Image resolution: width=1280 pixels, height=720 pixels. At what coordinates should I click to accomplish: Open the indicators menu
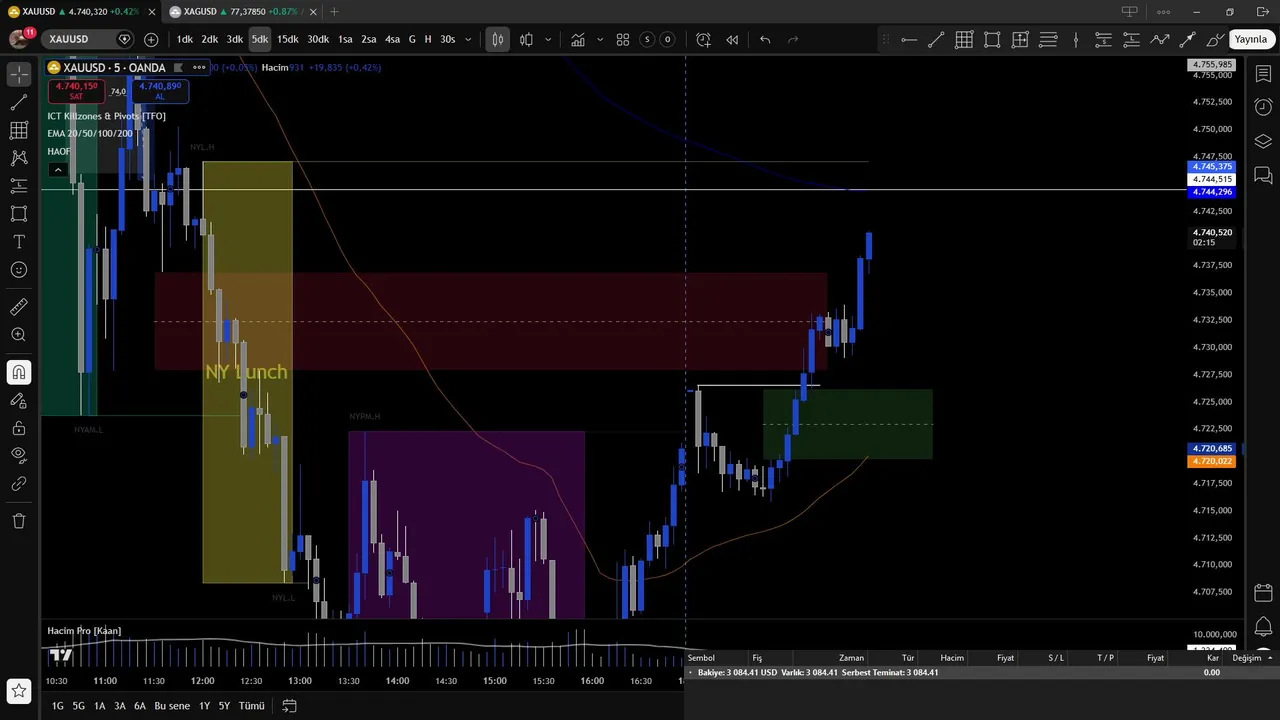(x=578, y=39)
